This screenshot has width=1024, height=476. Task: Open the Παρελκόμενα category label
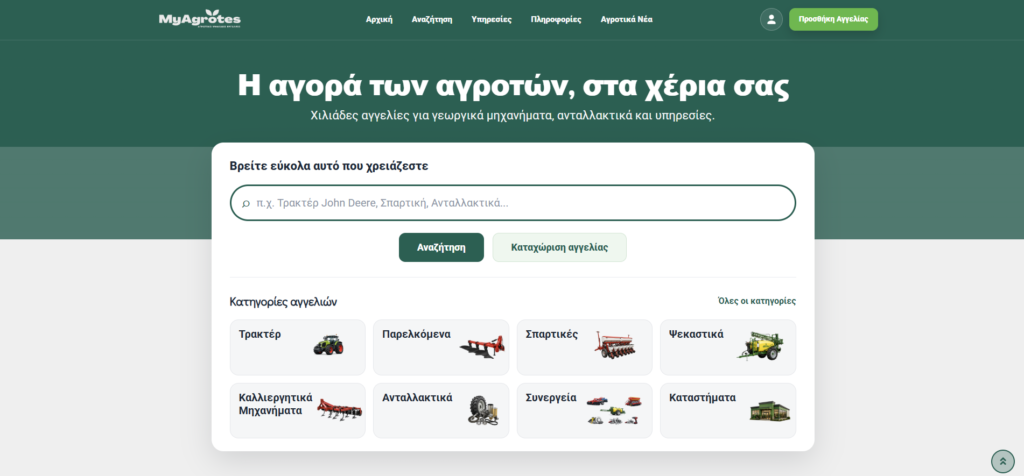pyautogui.click(x=417, y=334)
